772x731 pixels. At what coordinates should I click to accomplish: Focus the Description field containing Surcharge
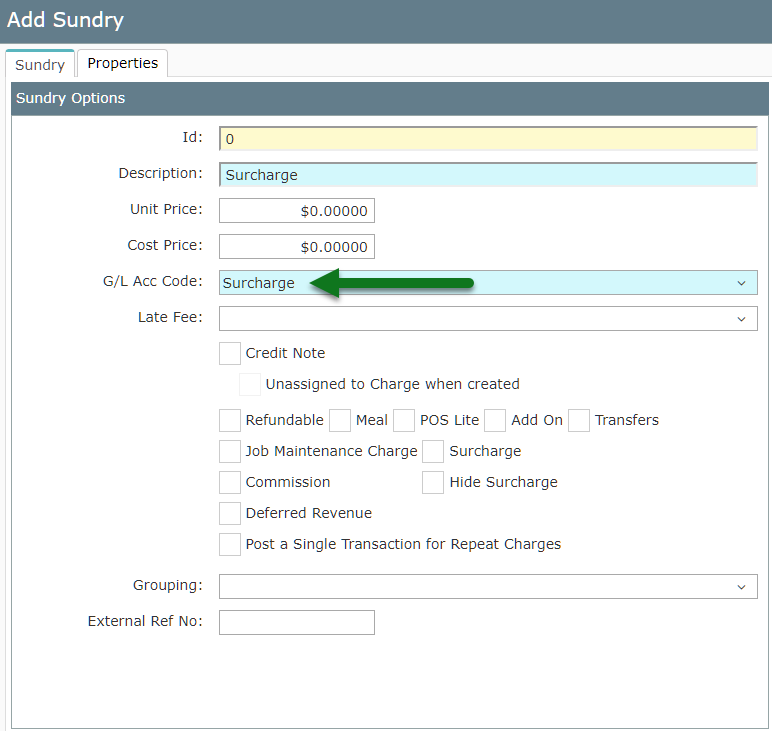(488, 175)
